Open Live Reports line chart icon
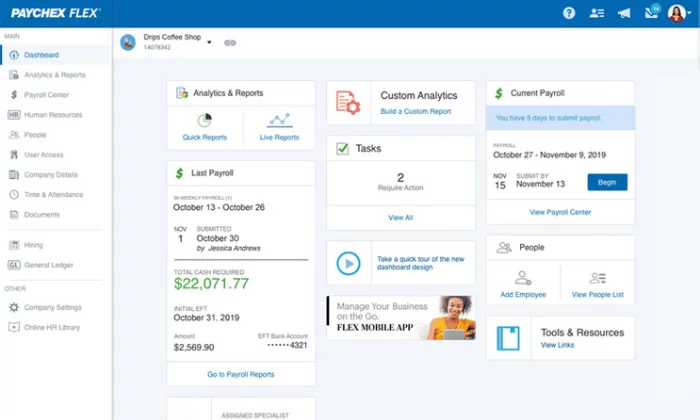 pyautogui.click(x=279, y=120)
